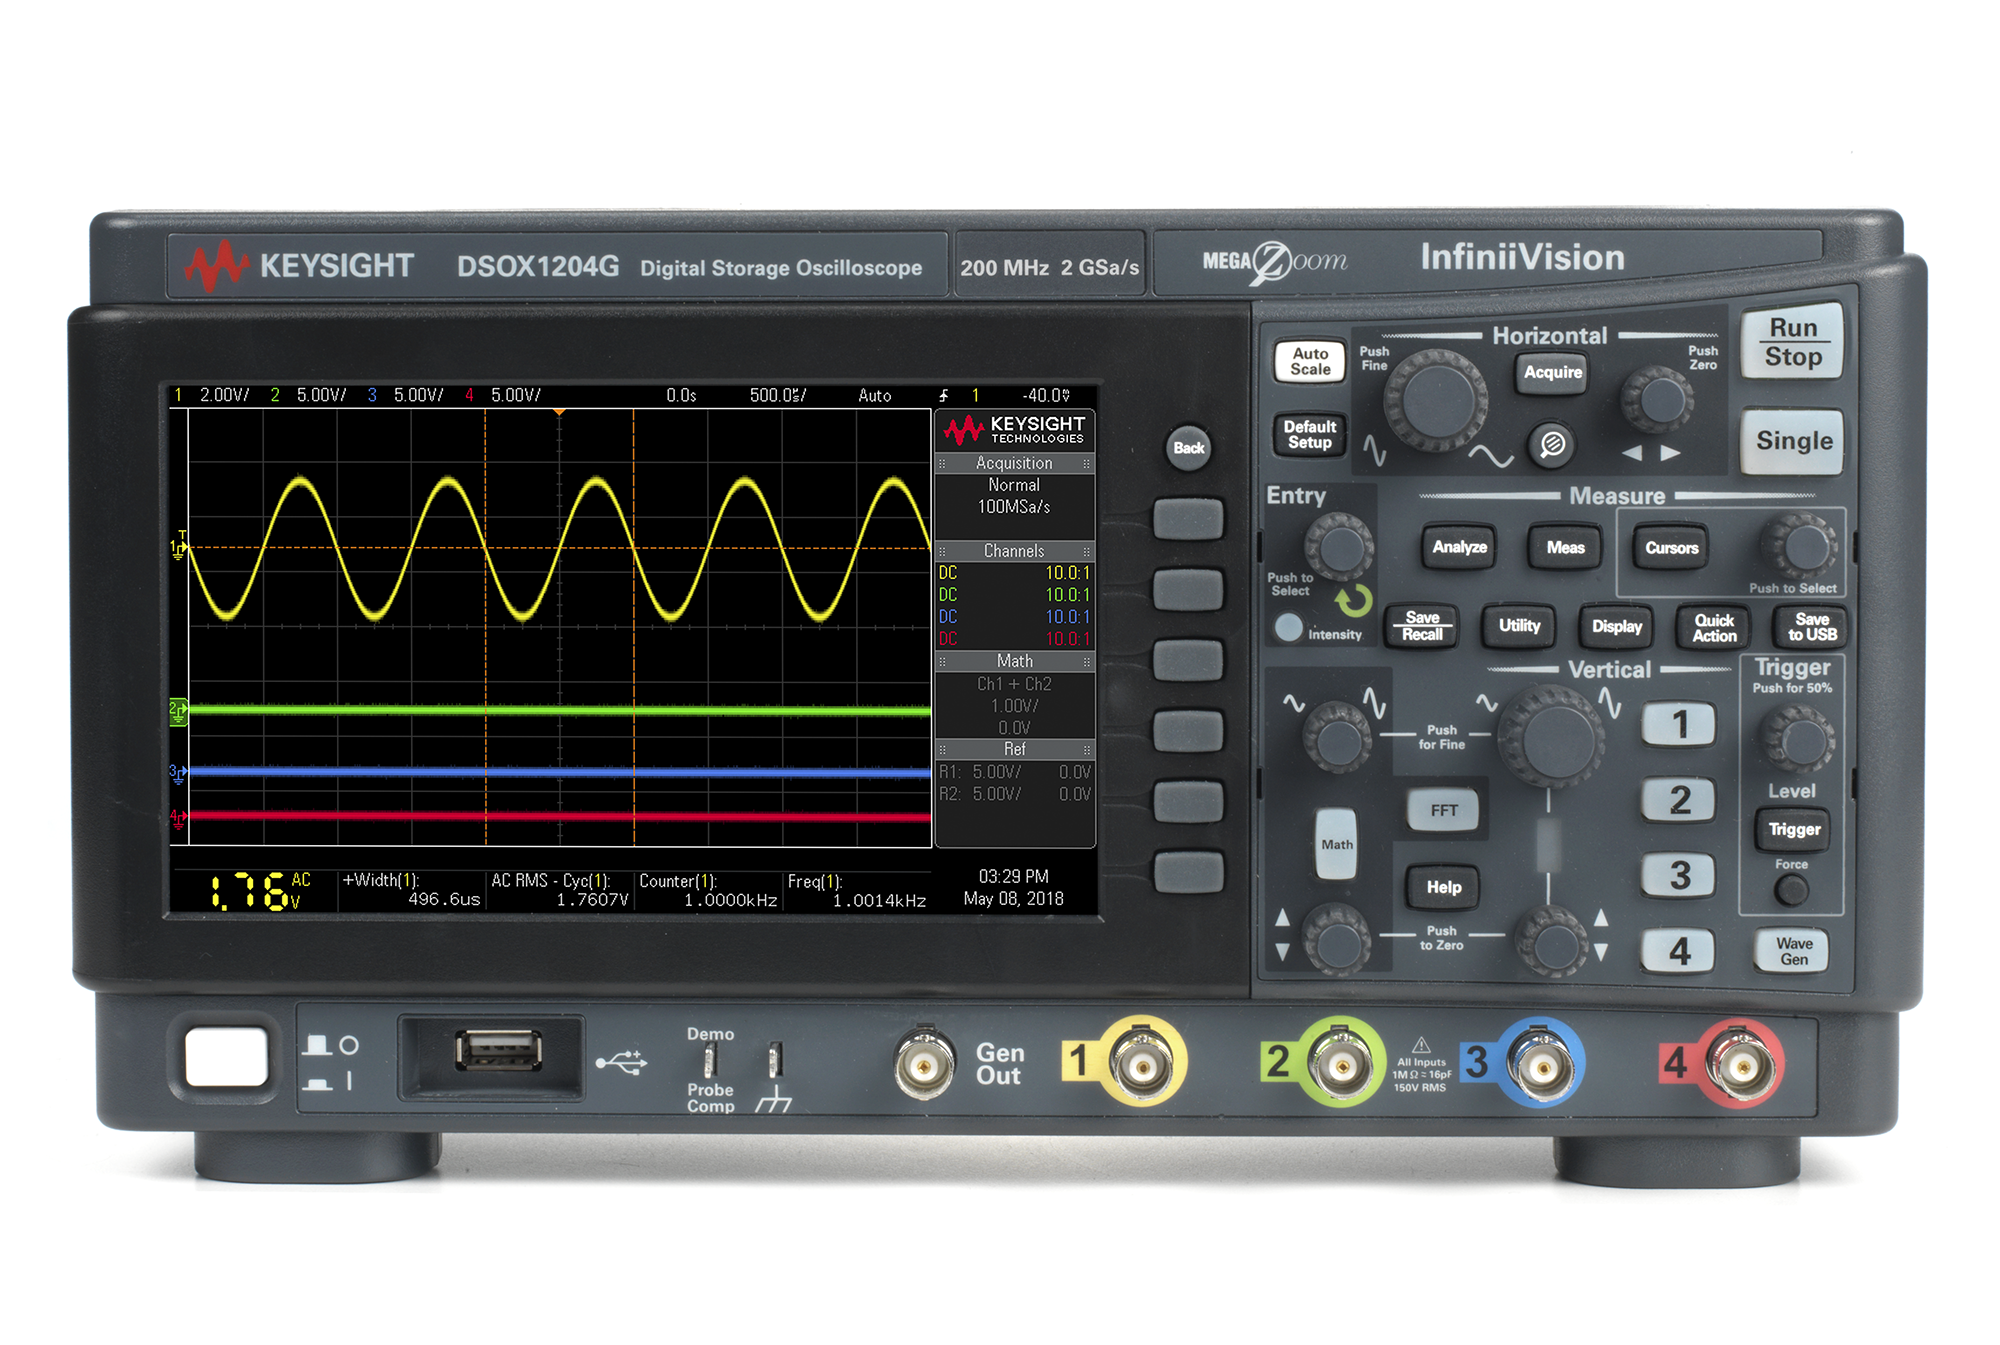The width and height of the screenshot is (2000, 1345).
Task: Open the Wave Gen output menu
Action: pyautogui.click(x=1793, y=950)
